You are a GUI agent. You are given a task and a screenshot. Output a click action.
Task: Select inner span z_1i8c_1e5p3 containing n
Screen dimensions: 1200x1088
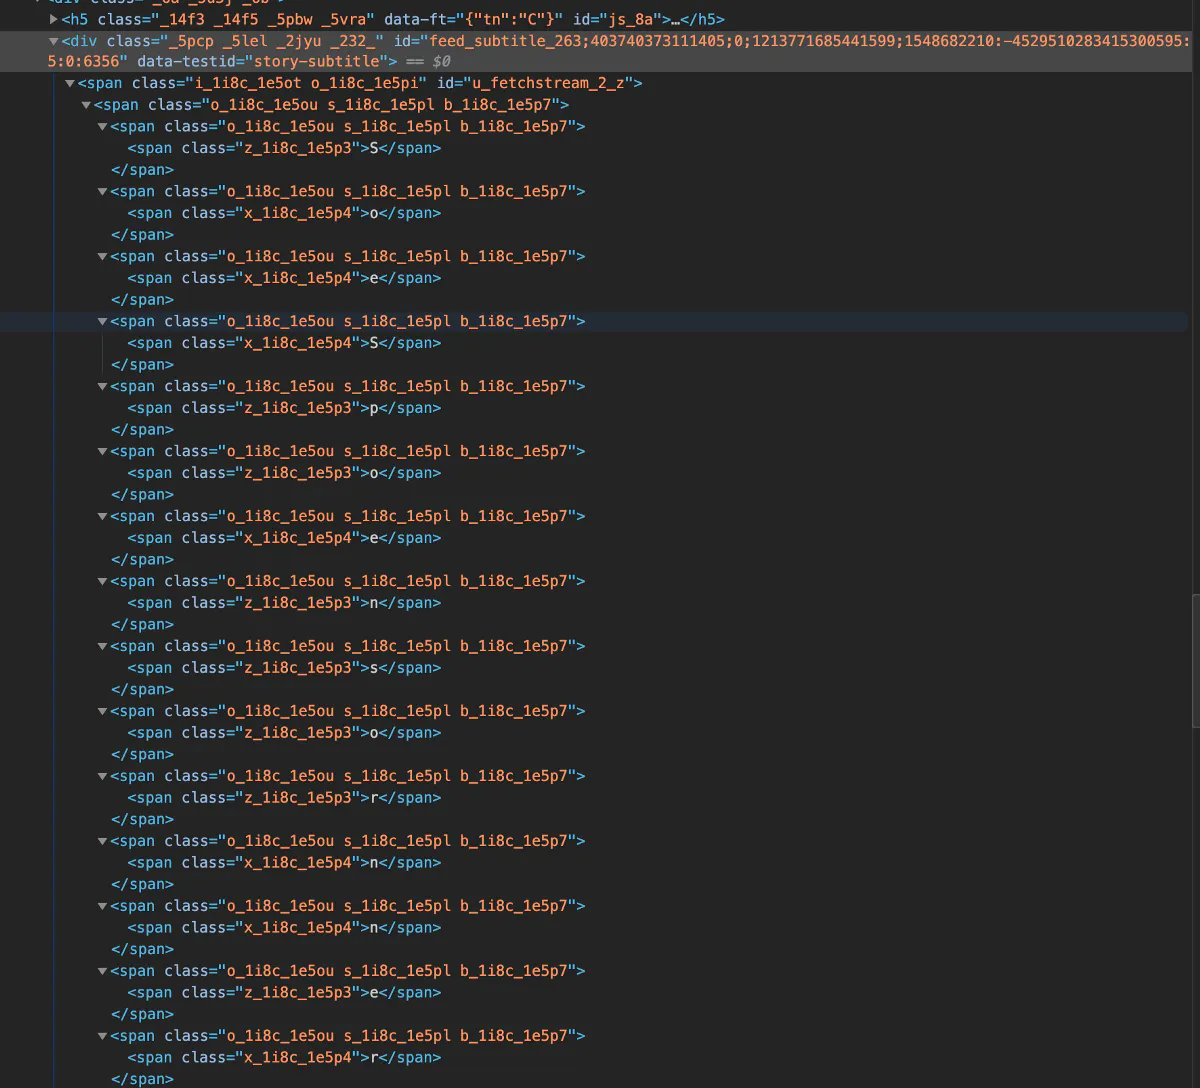pos(284,603)
